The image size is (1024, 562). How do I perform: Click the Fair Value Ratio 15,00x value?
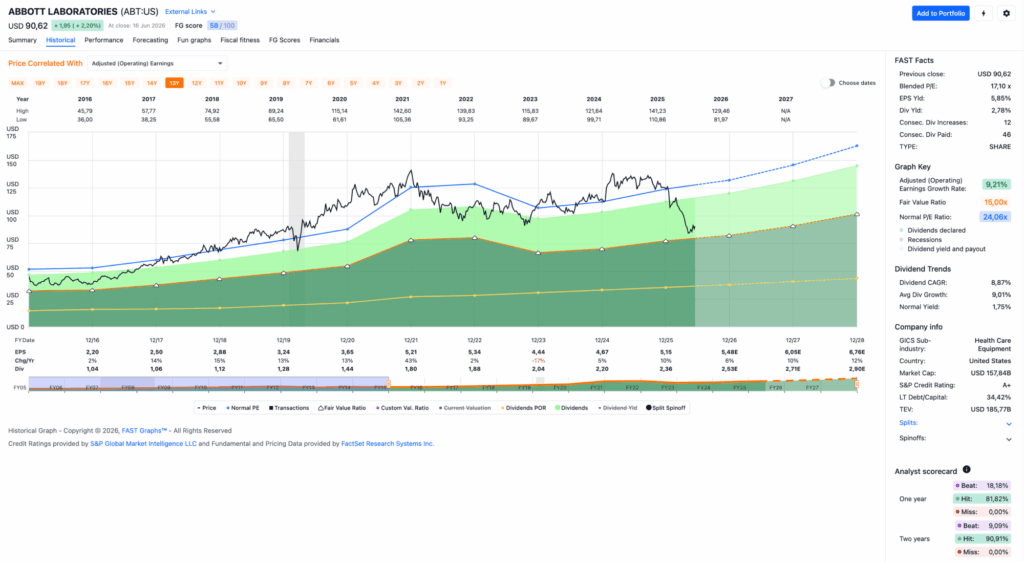[x=996, y=202]
